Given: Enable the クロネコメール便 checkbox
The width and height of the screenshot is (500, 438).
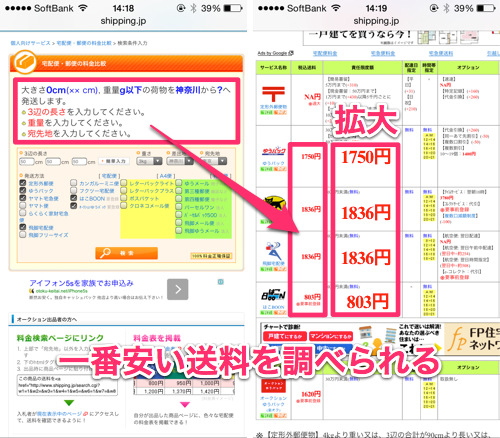Looking at the screenshot, I should tap(124, 205).
